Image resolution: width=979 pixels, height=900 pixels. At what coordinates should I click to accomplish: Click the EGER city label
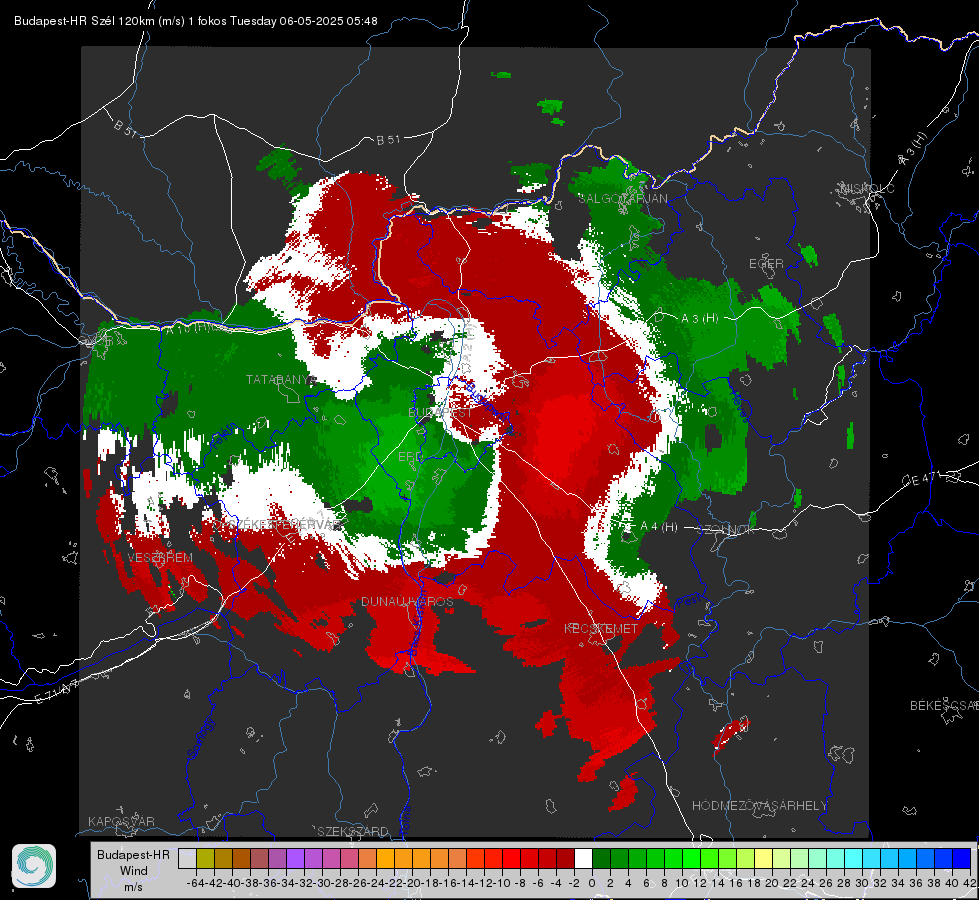pos(766,264)
